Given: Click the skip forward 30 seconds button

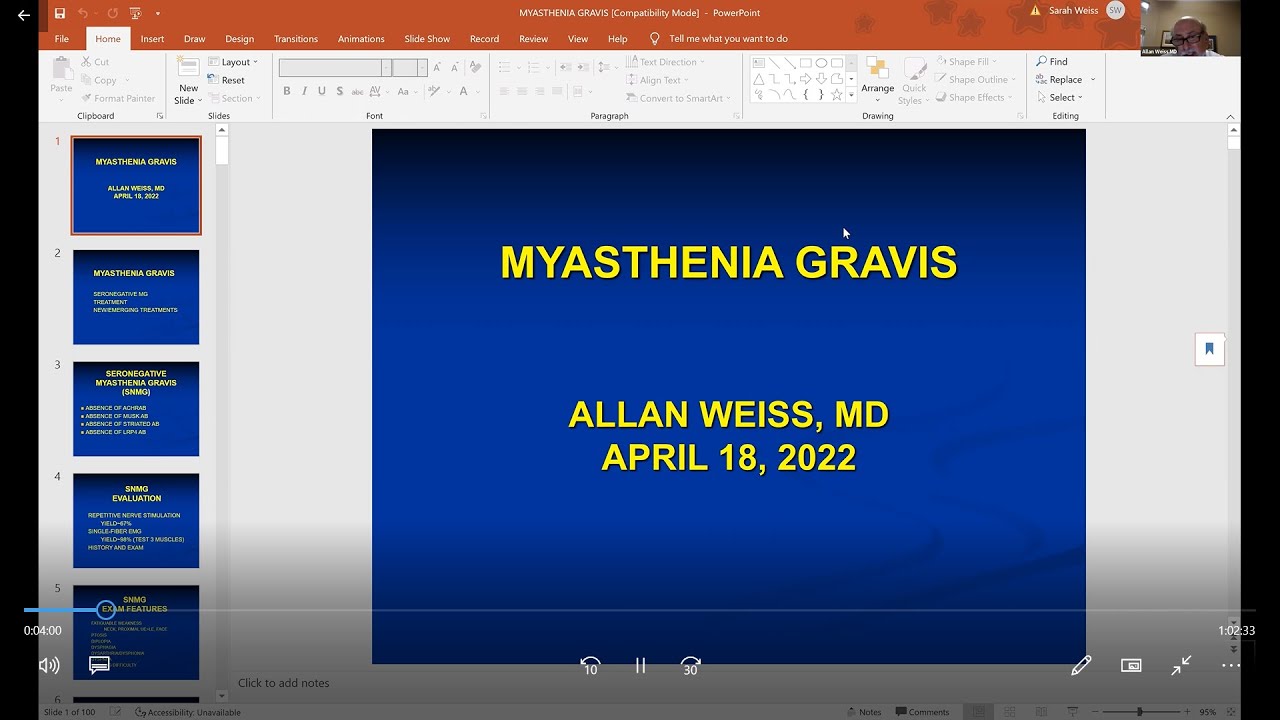Looking at the screenshot, I should point(690,666).
